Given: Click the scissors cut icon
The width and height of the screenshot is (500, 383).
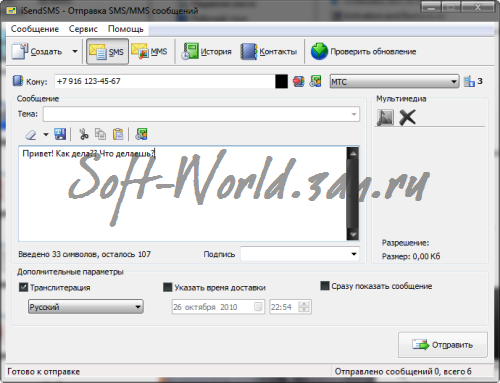Looking at the screenshot, I should [x=83, y=134].
